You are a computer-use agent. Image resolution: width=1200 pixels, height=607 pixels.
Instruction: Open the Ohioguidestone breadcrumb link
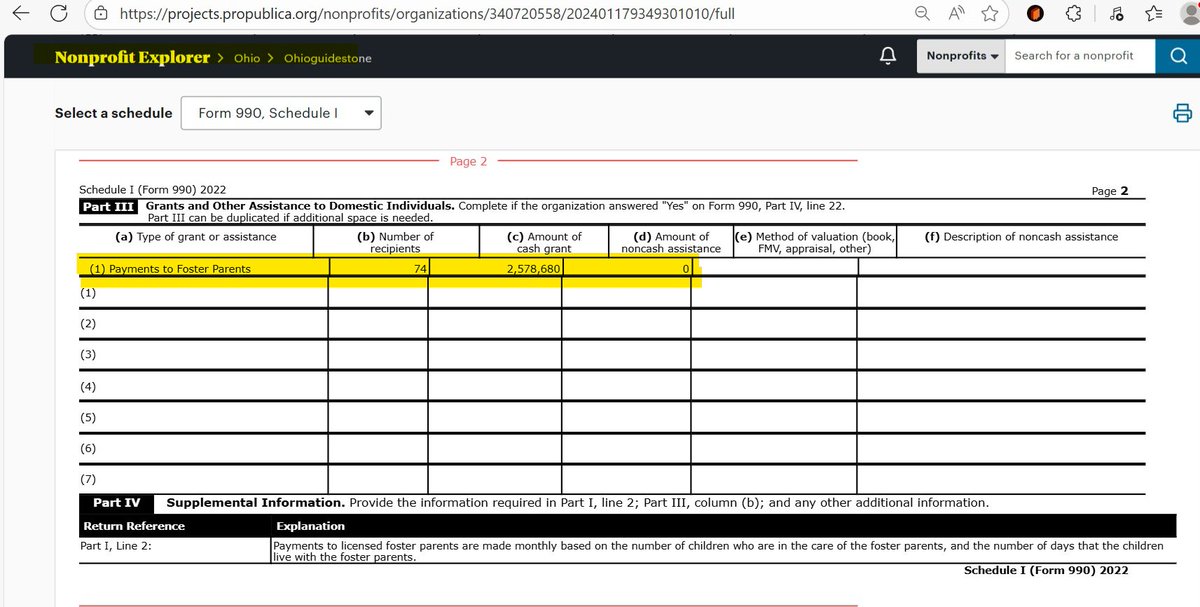coord(327,58)
